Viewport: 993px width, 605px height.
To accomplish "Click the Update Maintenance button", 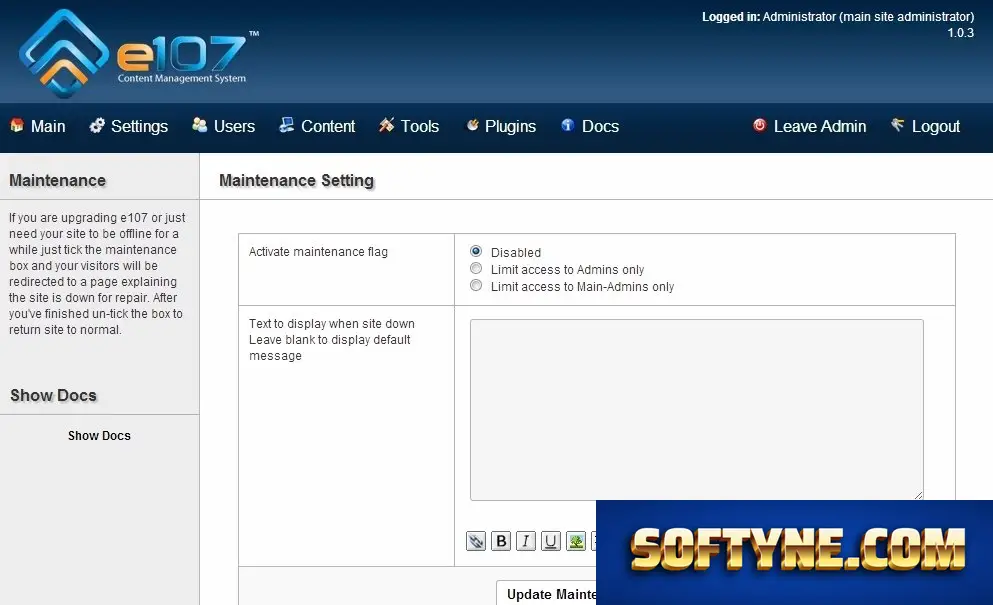I will click(x=547, y=594).
